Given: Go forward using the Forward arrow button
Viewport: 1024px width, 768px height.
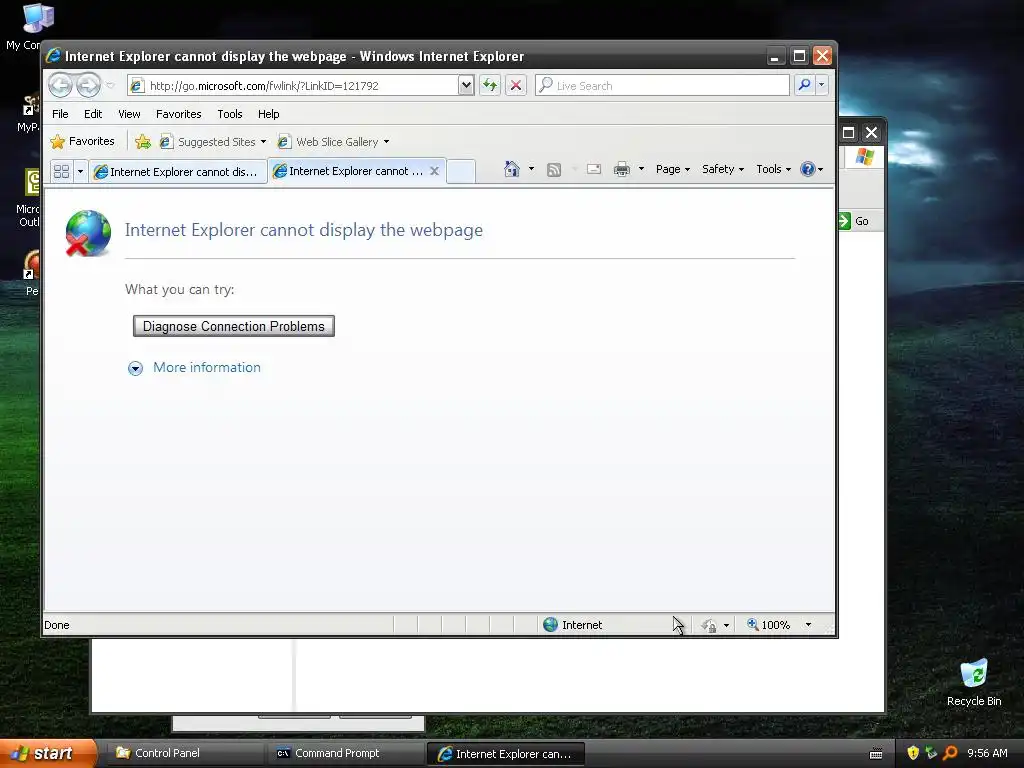Looking at the screenshot, I should (88, 85).
